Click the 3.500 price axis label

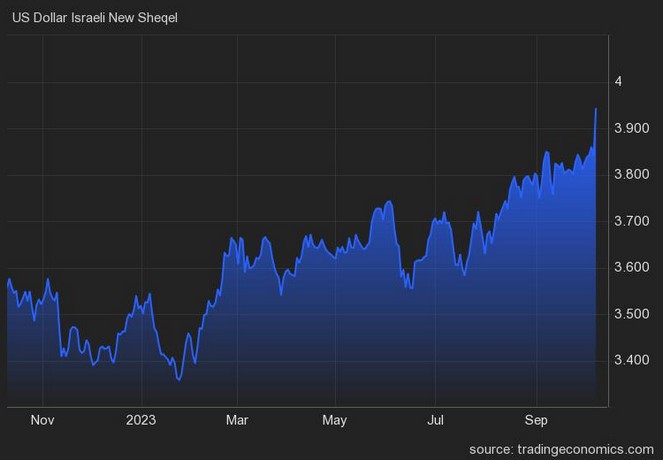tap(632, 314)
